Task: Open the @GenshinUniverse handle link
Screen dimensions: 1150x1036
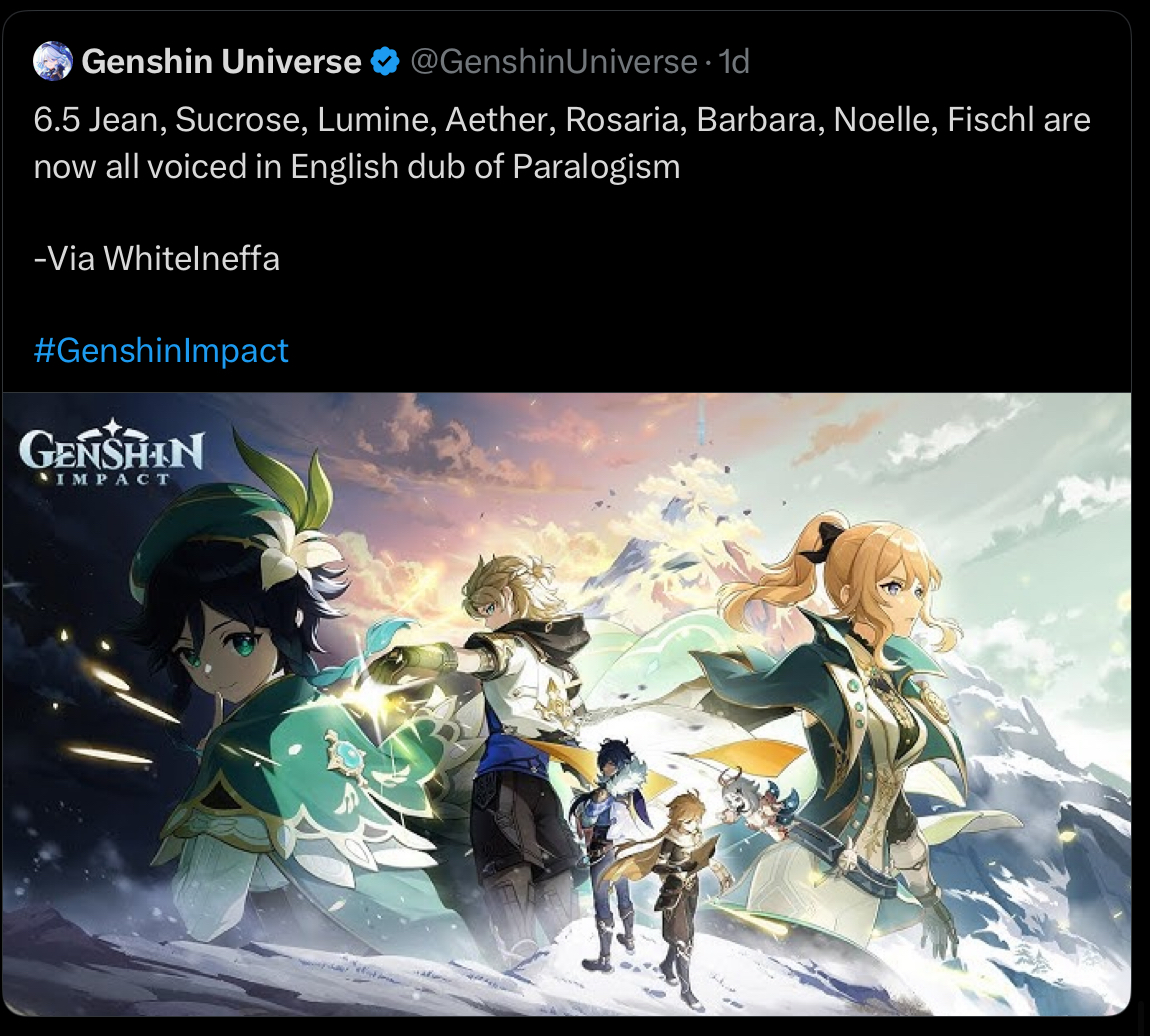Action: point(554,62)
